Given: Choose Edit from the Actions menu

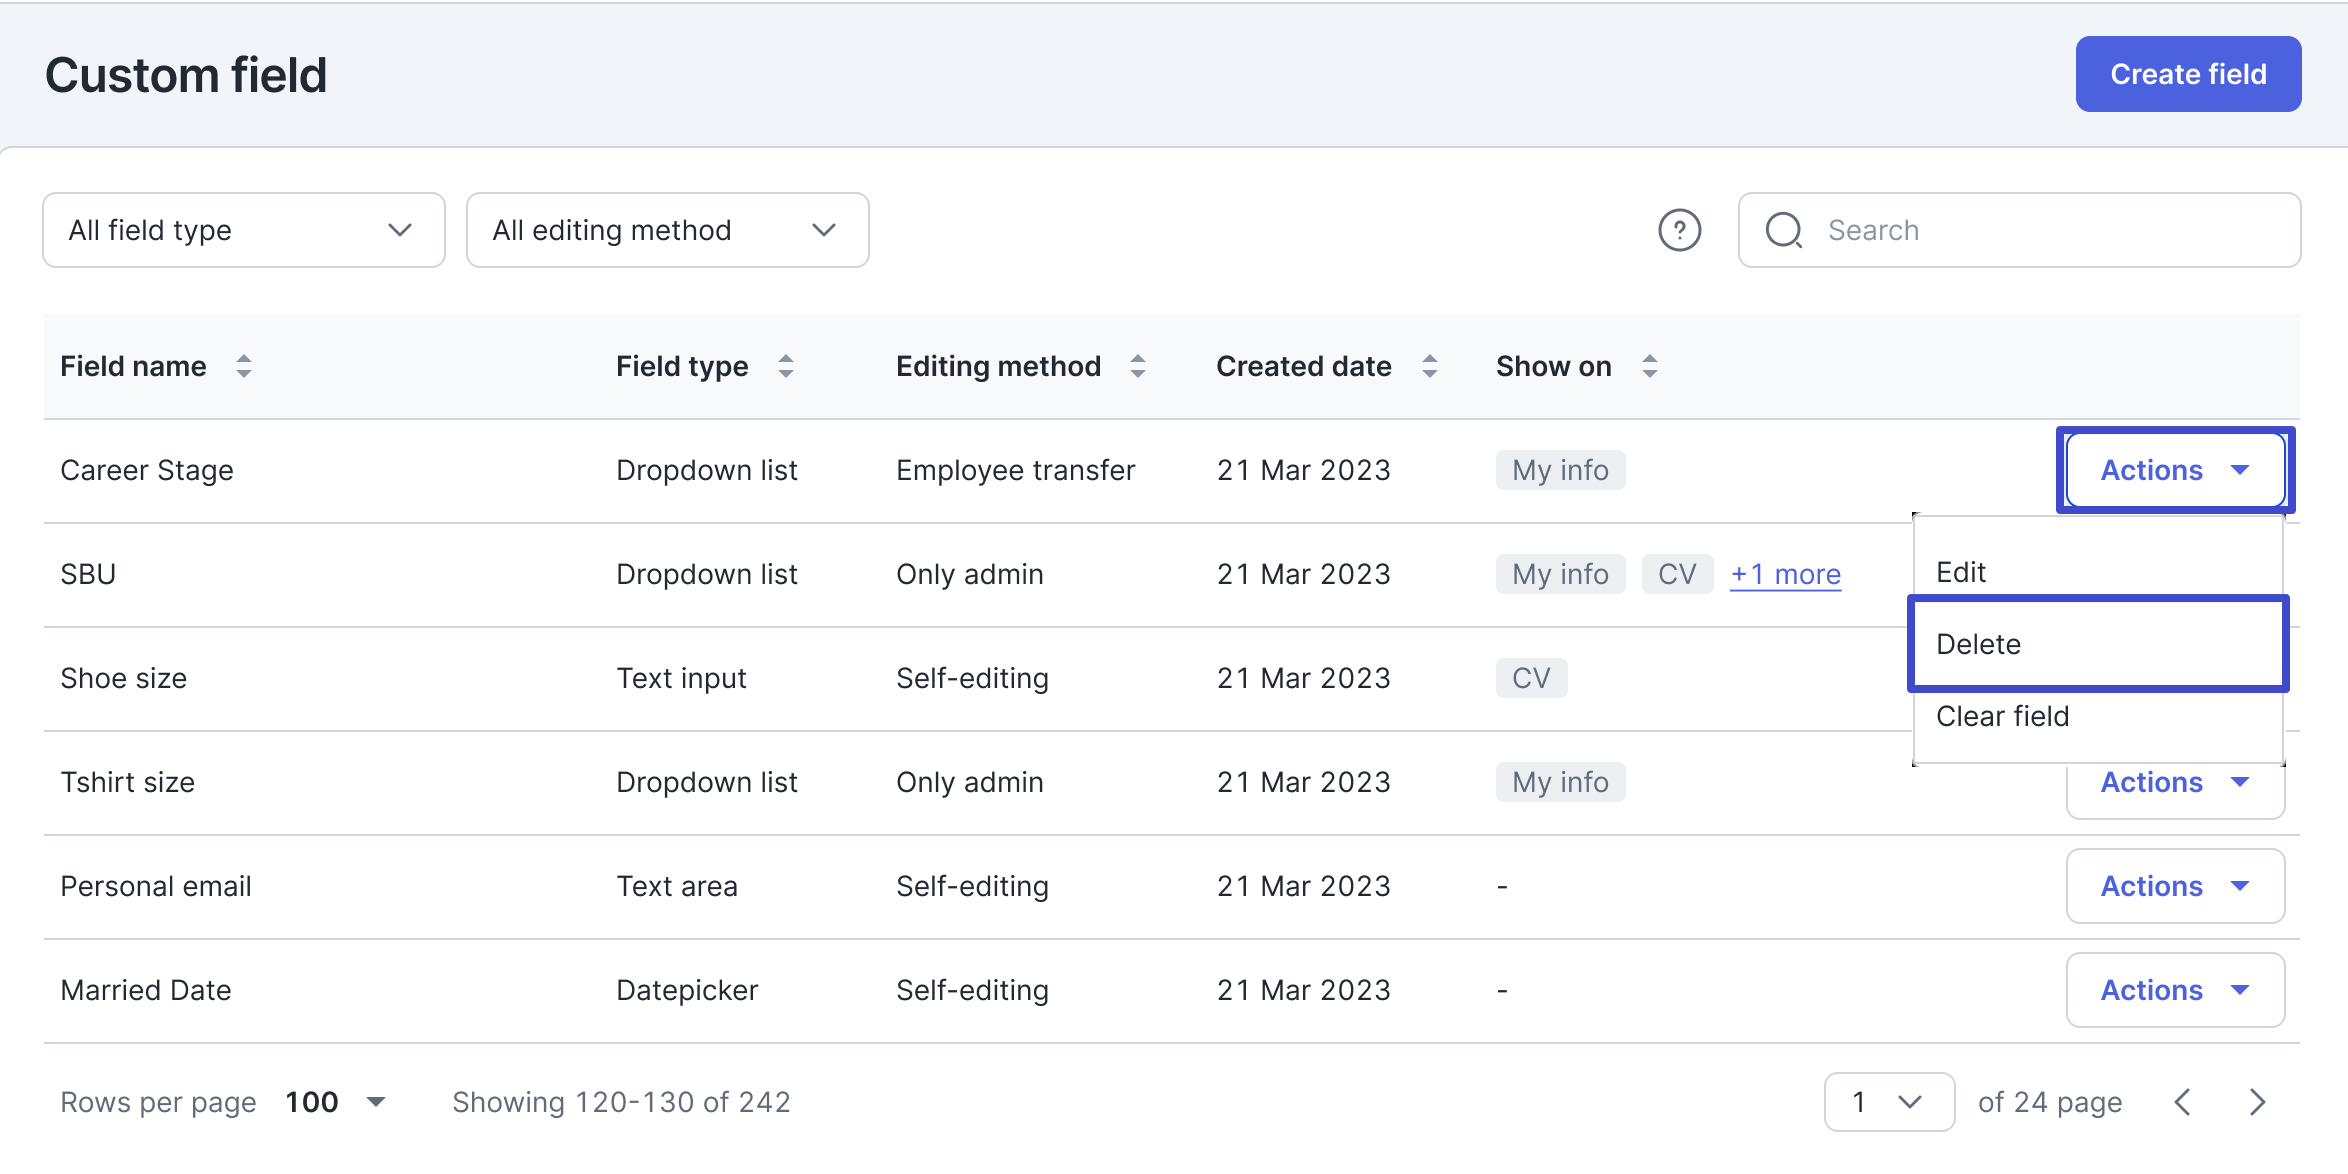Looking at the screenshot, I should pos(2097,572).
